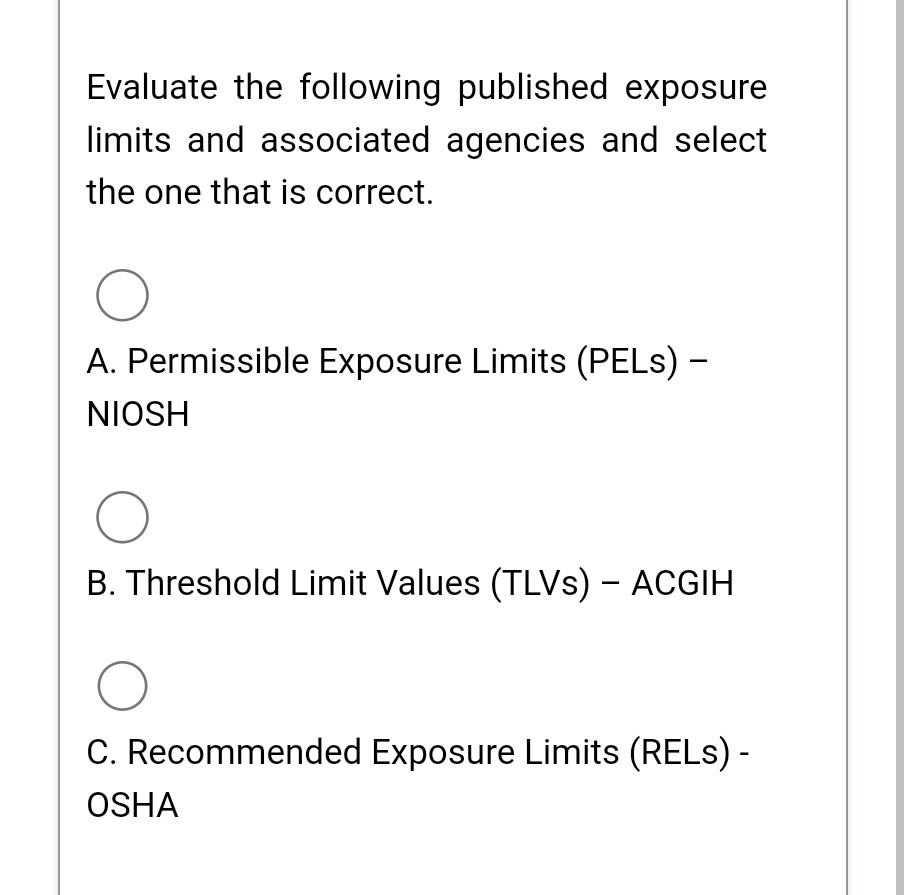Choose answer A. Permissible Exposure Limits (PELs) – NIOSH
Viewport: 904px width, 895px height.
pos(397,361)
